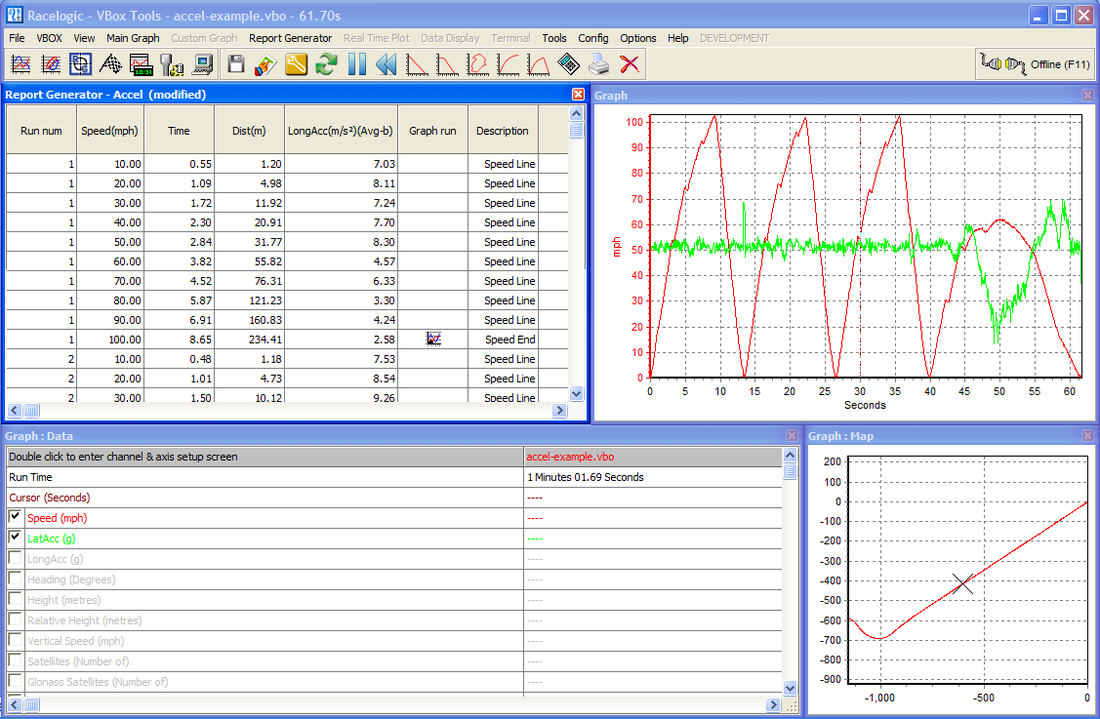Image resolution: width=1100 pixels, height=719 pixels.
Task: Enable the Height (metres) checkbox
Action: point(15,598)
